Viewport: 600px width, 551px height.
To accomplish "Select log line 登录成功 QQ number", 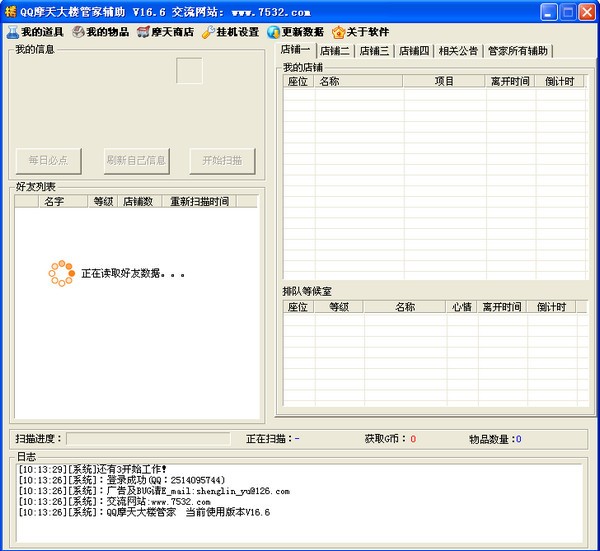I will click(122, 480).
